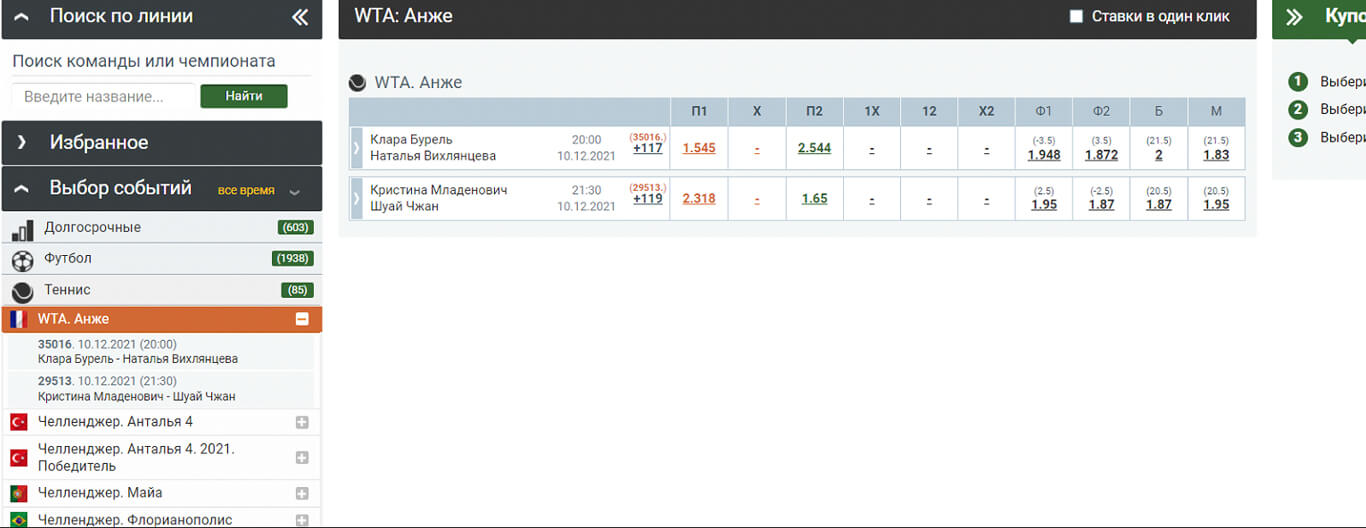Expand Челленджер. Анталья 4 with plus icon
Screen dimensions: 1366x528
[x=302, y=422]
